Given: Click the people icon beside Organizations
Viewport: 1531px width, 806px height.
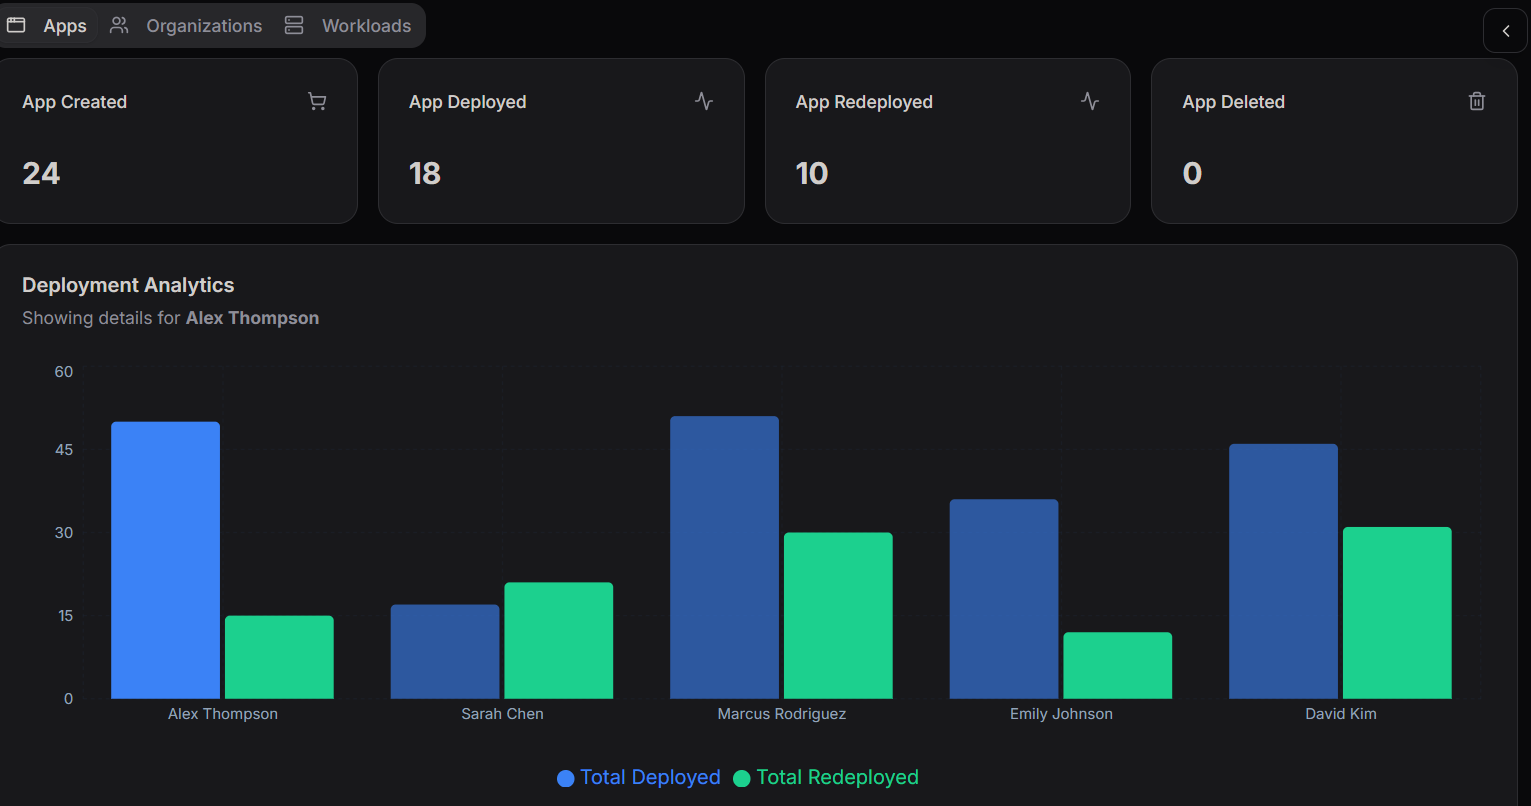Looking at the screenshot, I should coord(119,25).
